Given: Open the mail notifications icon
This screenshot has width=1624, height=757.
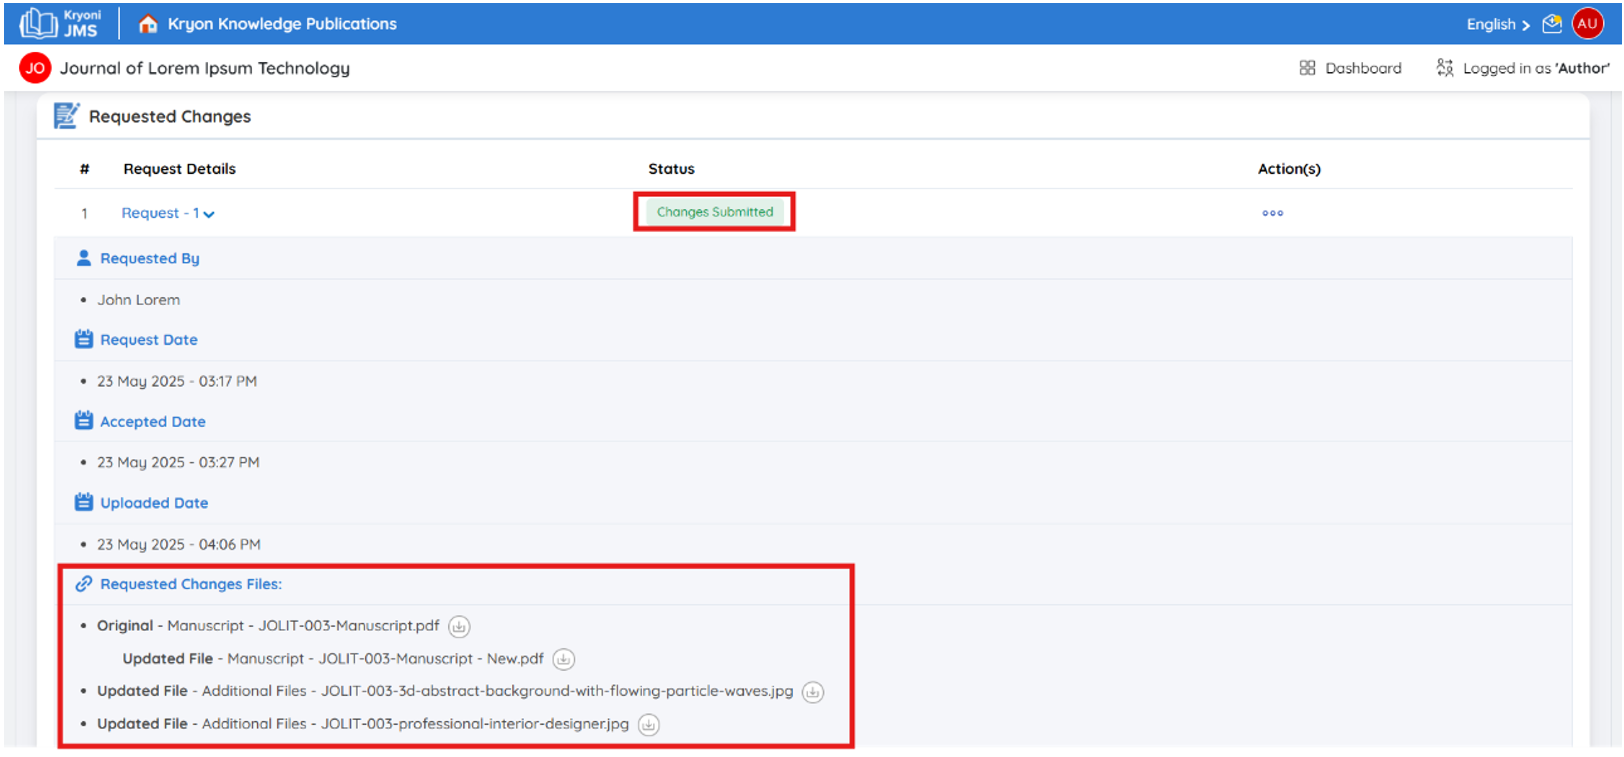Looking at the screenshot, I should (1552, 24).
